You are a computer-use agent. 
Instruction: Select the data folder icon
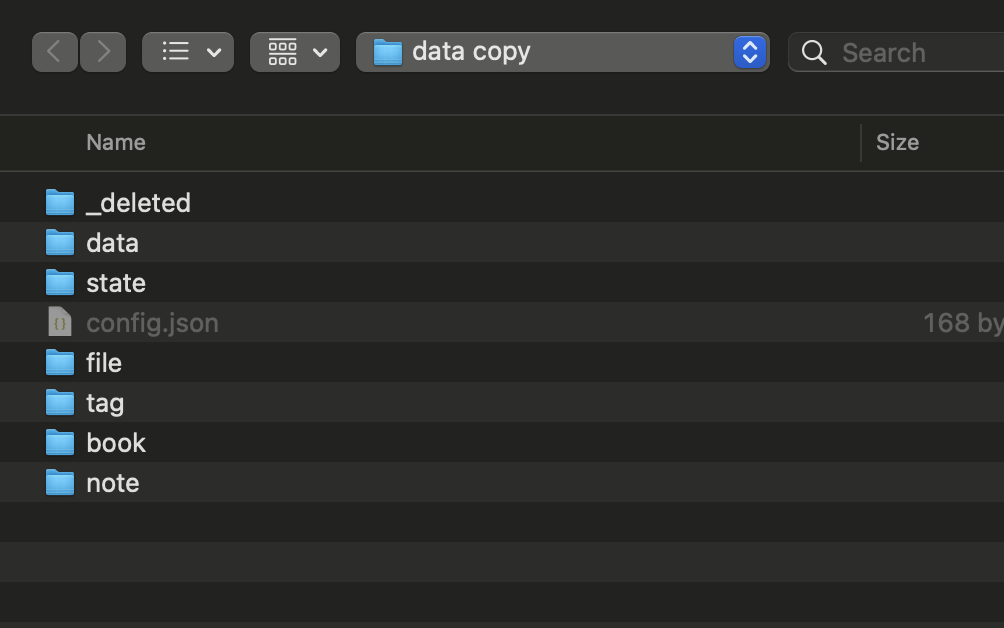[x=60, y=243]
